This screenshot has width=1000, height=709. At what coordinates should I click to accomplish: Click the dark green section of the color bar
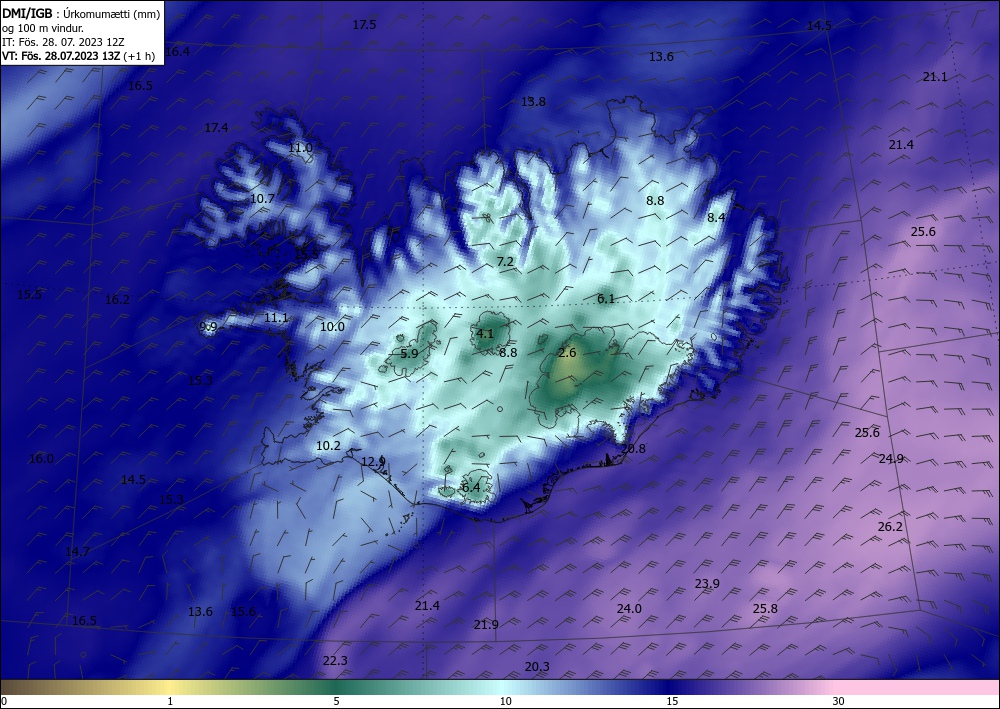point(338,687)
